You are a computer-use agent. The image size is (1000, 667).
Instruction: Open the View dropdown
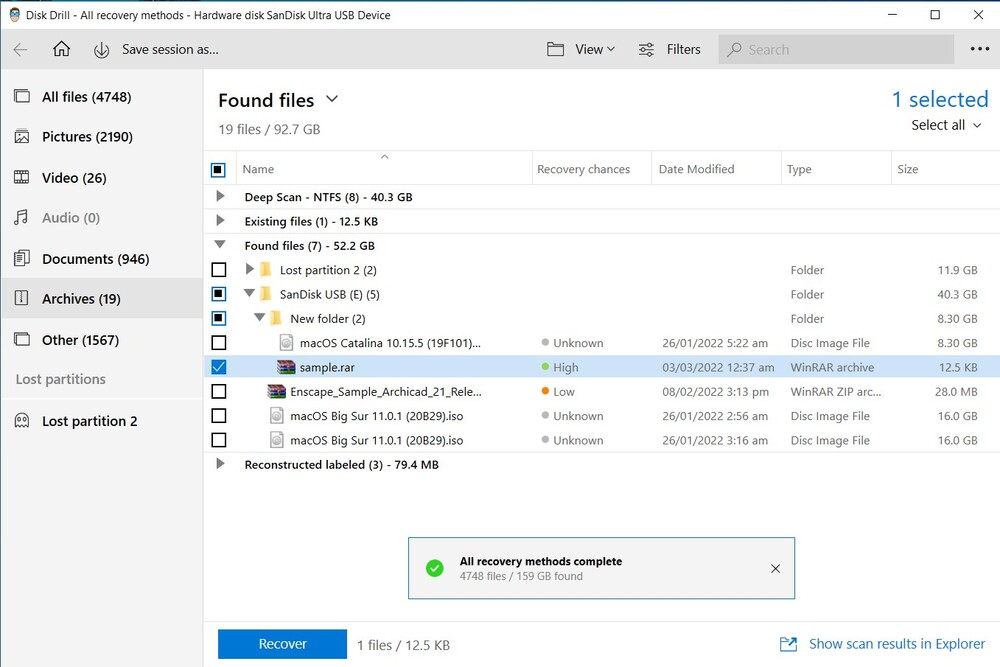(x=580, y=49)
